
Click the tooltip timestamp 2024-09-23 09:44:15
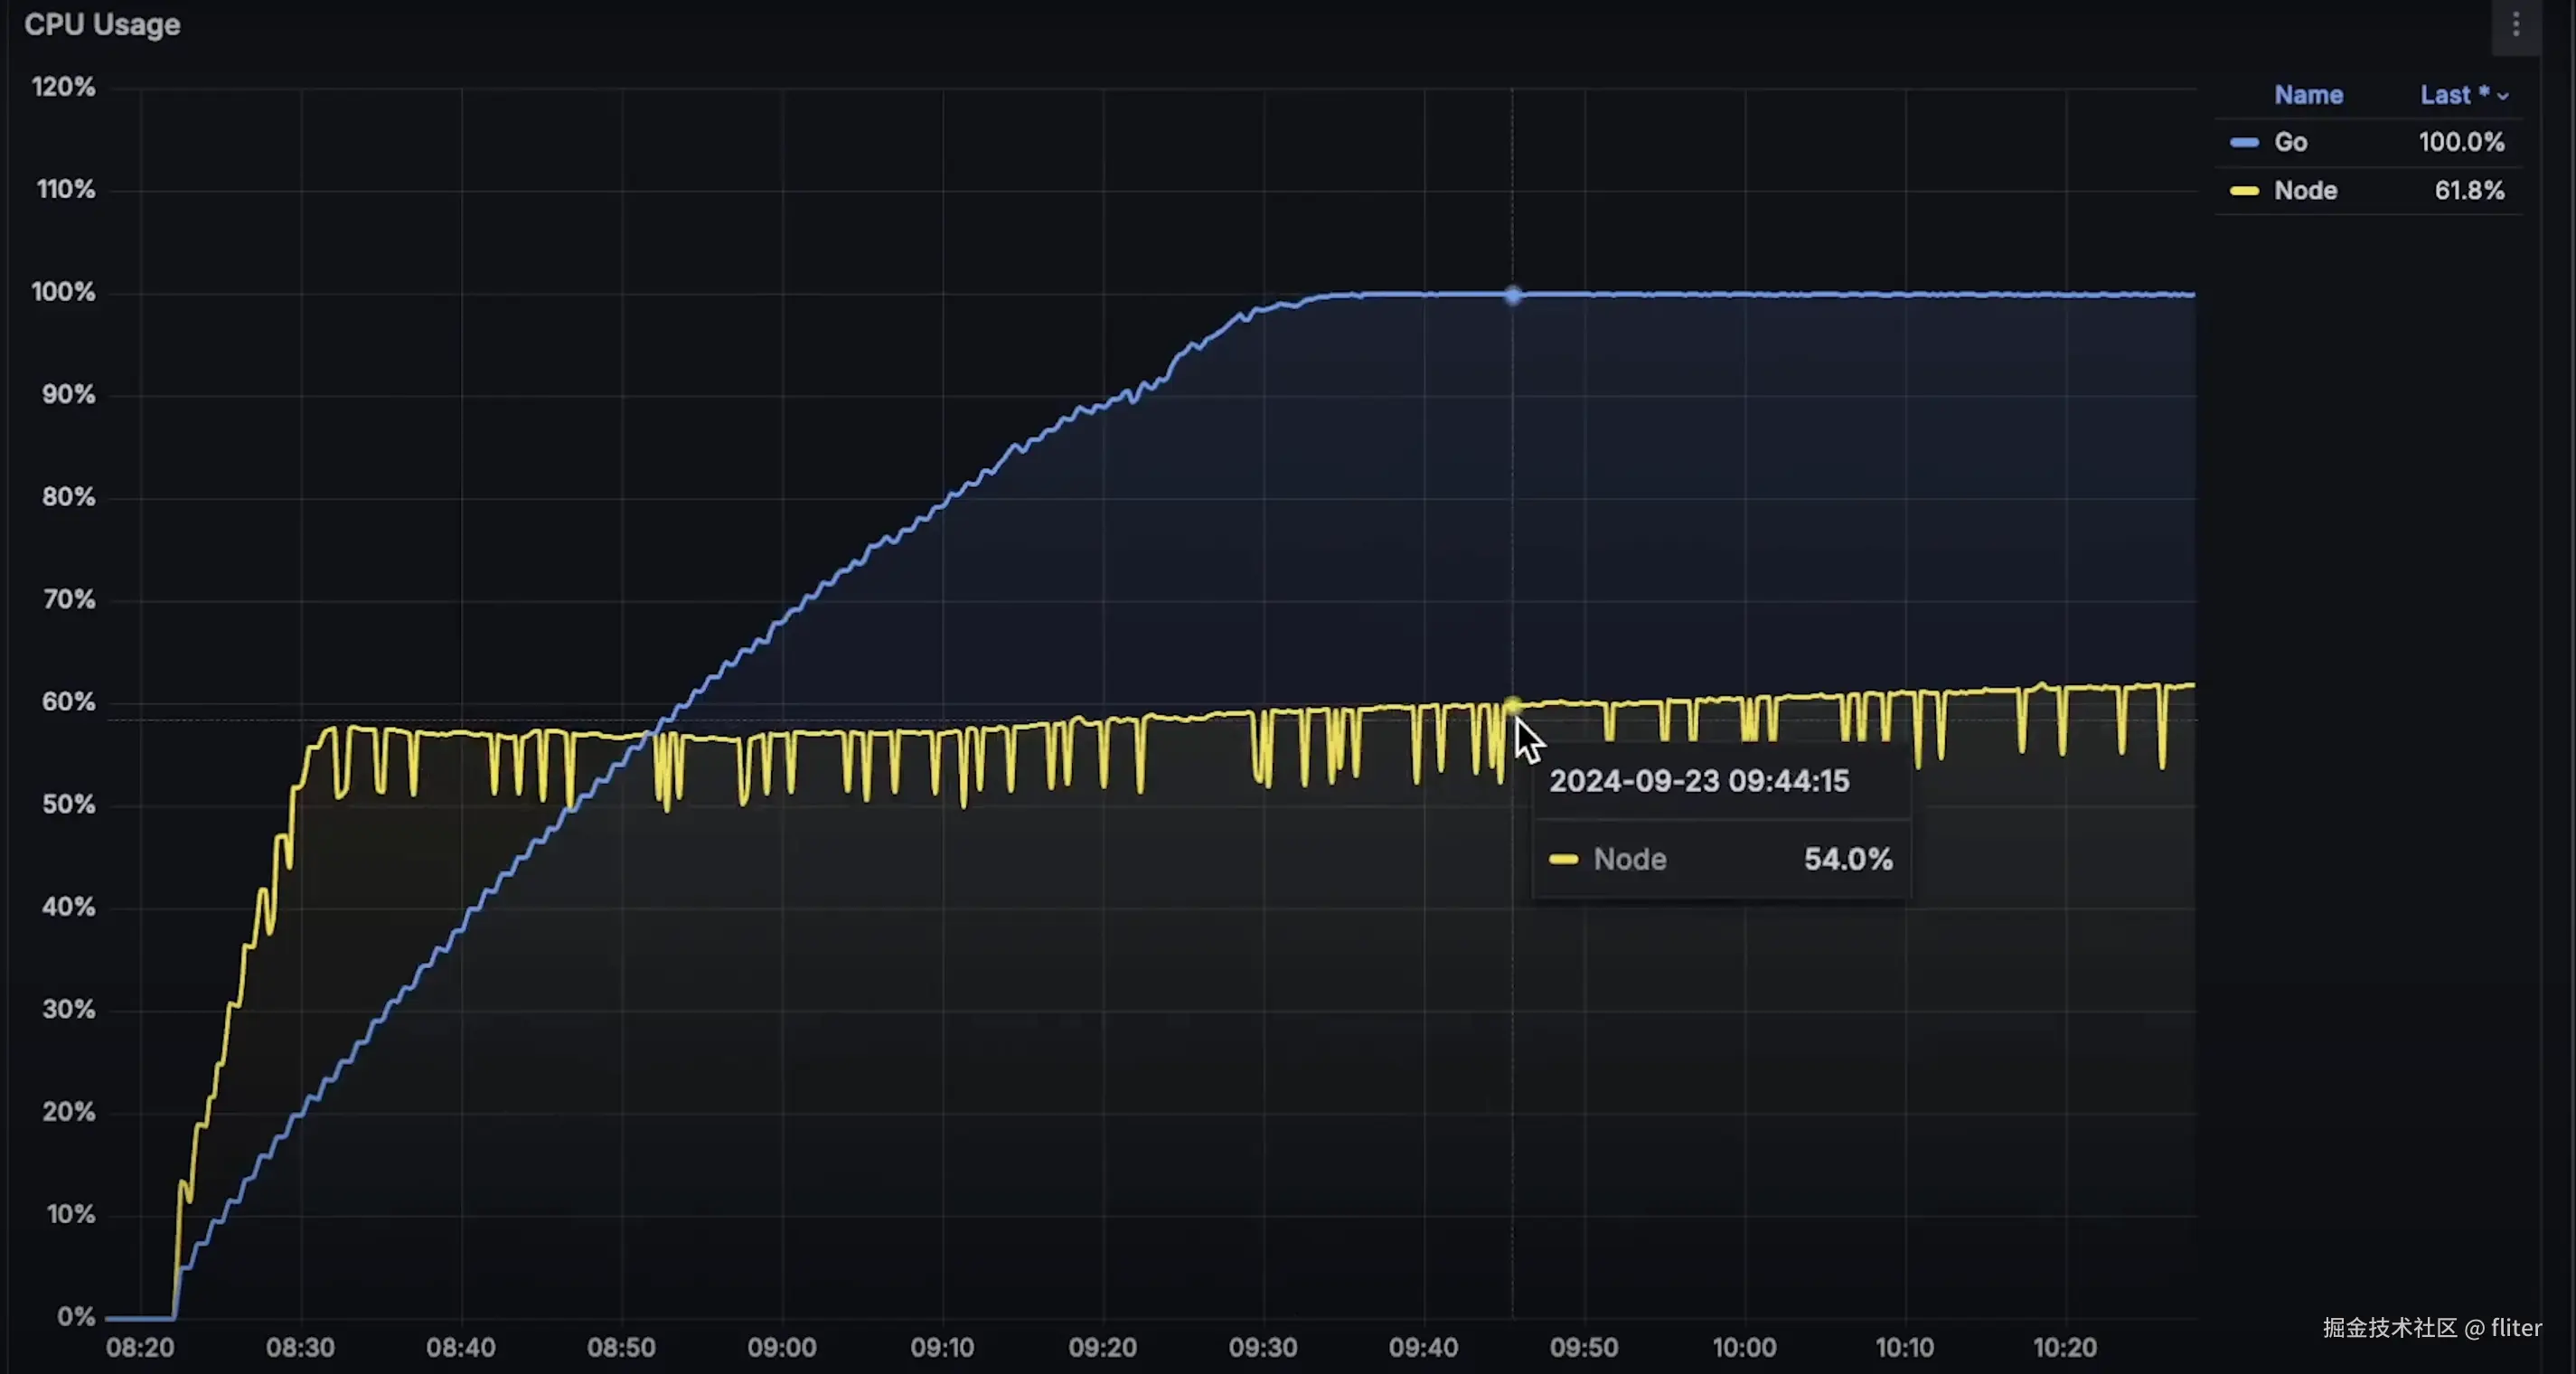(1699, 781)
